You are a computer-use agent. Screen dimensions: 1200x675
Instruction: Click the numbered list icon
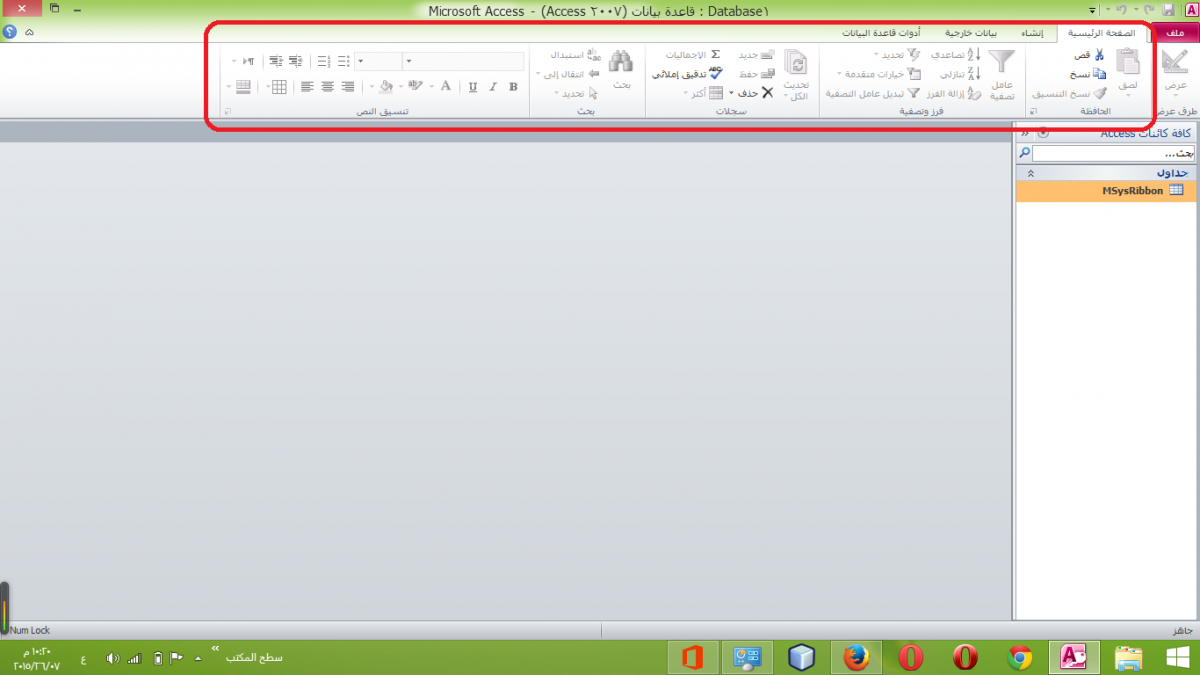click(323, 61)
